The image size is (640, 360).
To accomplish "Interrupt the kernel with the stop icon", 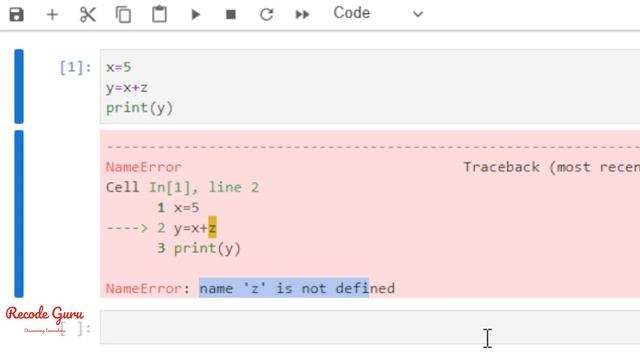I will pos(231,15).
